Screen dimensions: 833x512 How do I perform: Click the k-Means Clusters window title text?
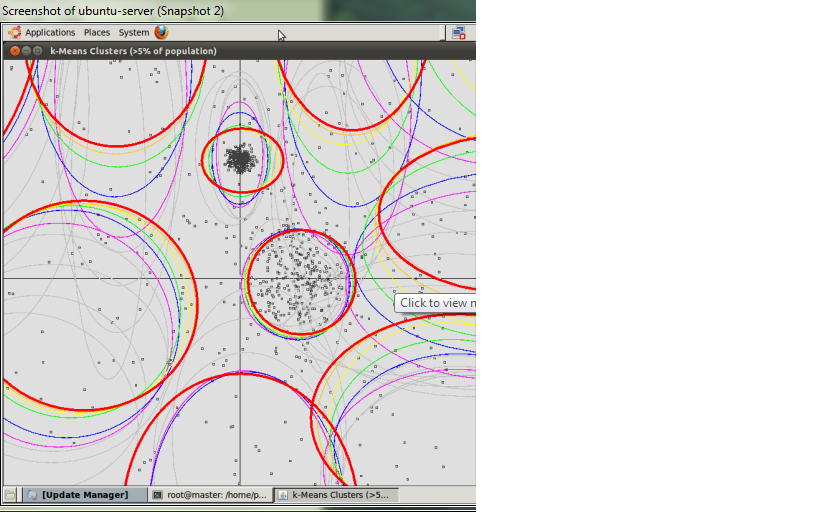(133, 51)
